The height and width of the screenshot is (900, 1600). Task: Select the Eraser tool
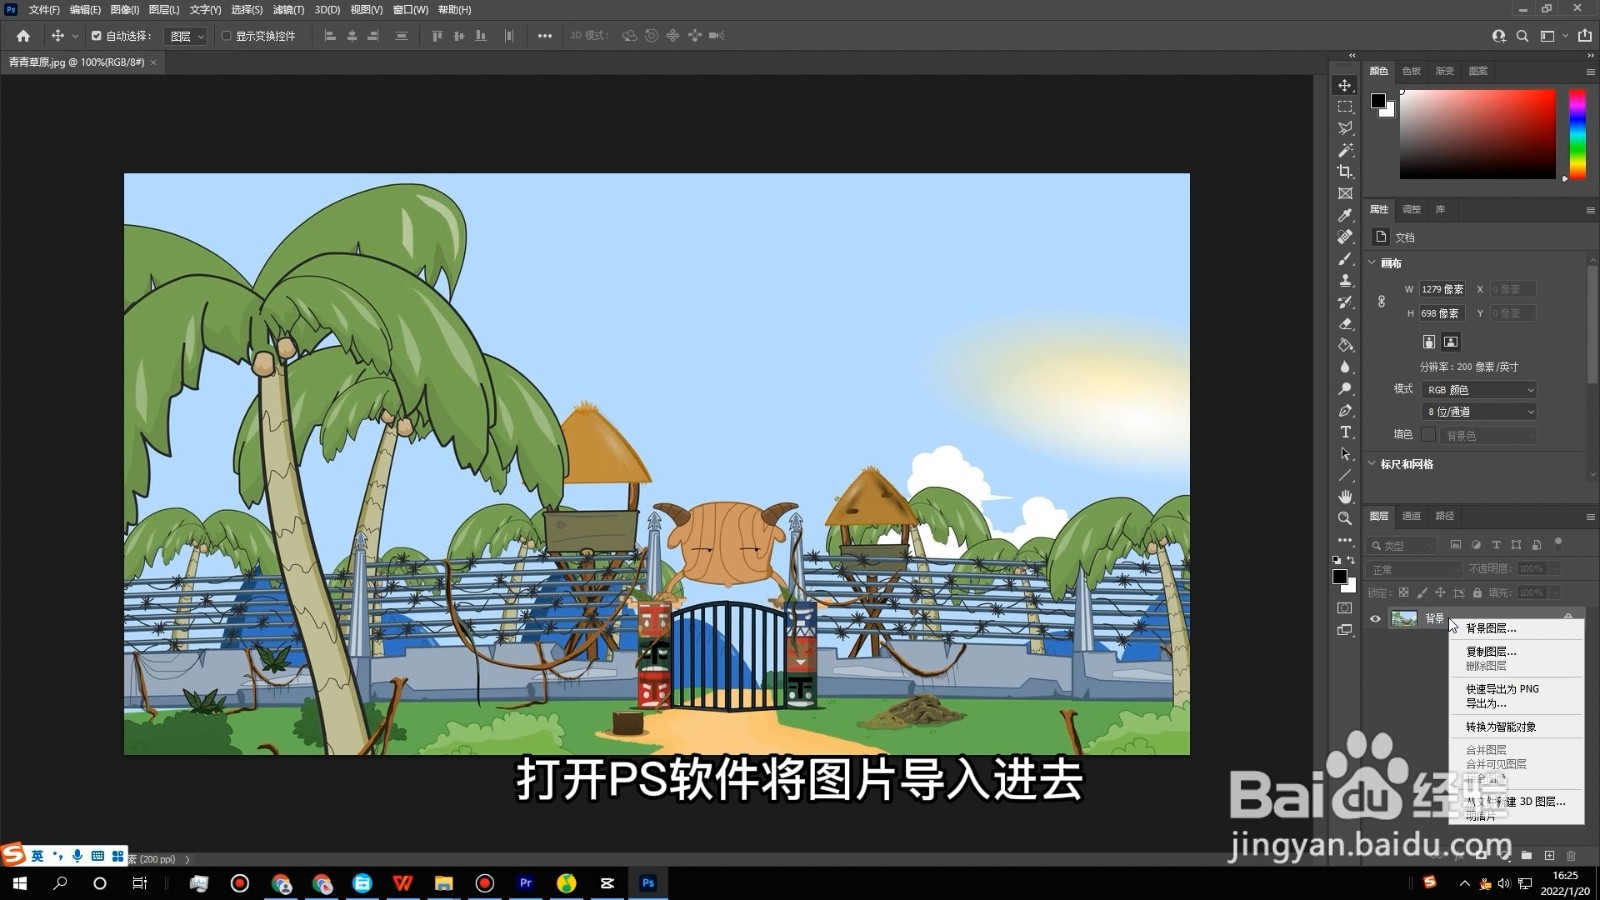coord(1345,324)
